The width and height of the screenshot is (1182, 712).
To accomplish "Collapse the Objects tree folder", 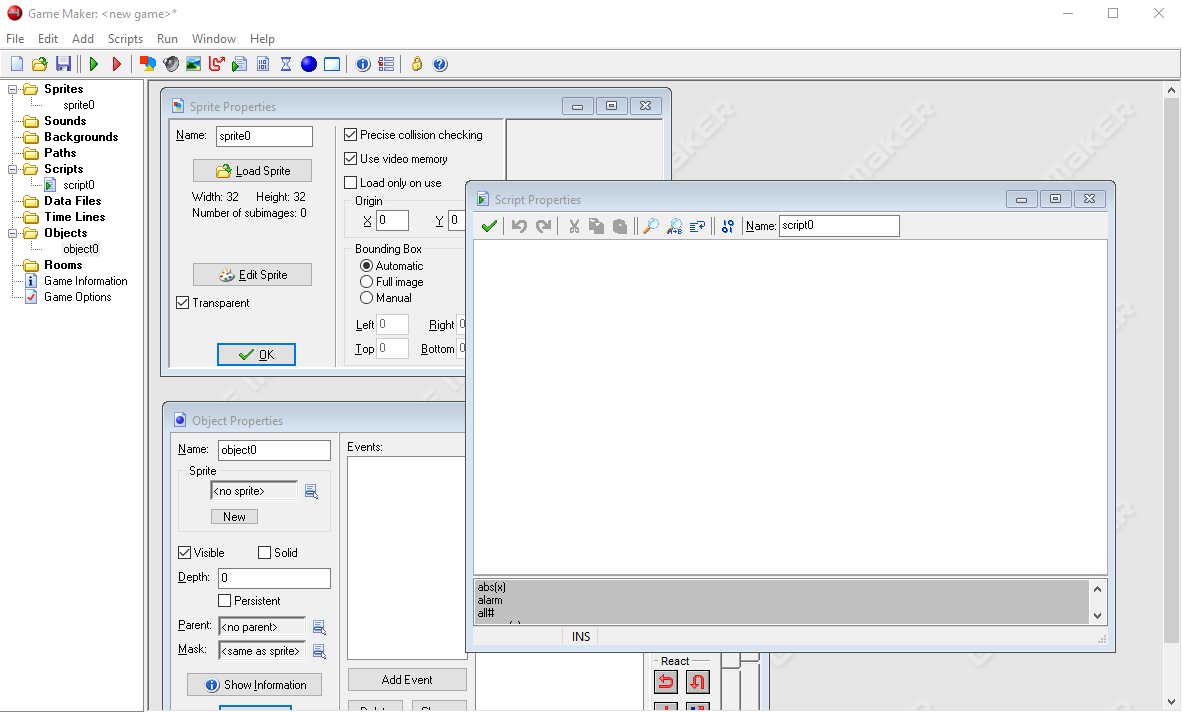I will point(13,234).
